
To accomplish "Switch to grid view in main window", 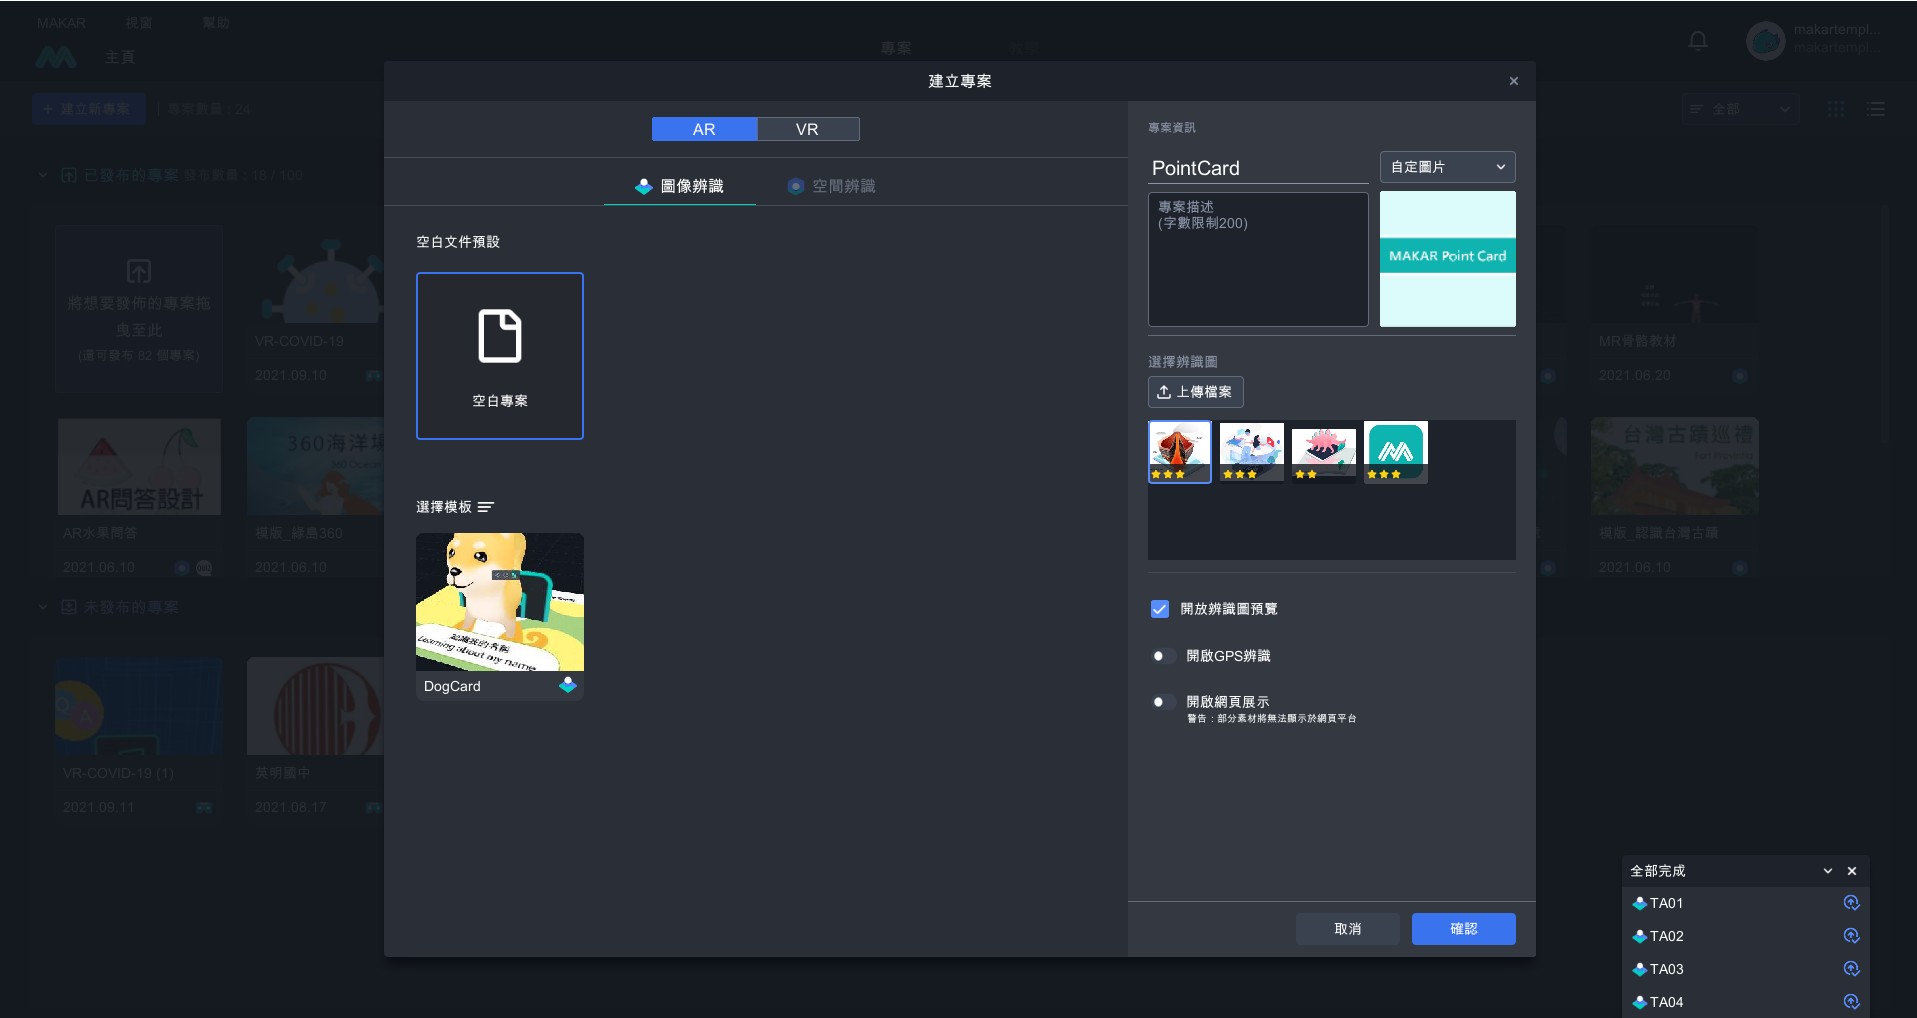I will pos(1836,109).
